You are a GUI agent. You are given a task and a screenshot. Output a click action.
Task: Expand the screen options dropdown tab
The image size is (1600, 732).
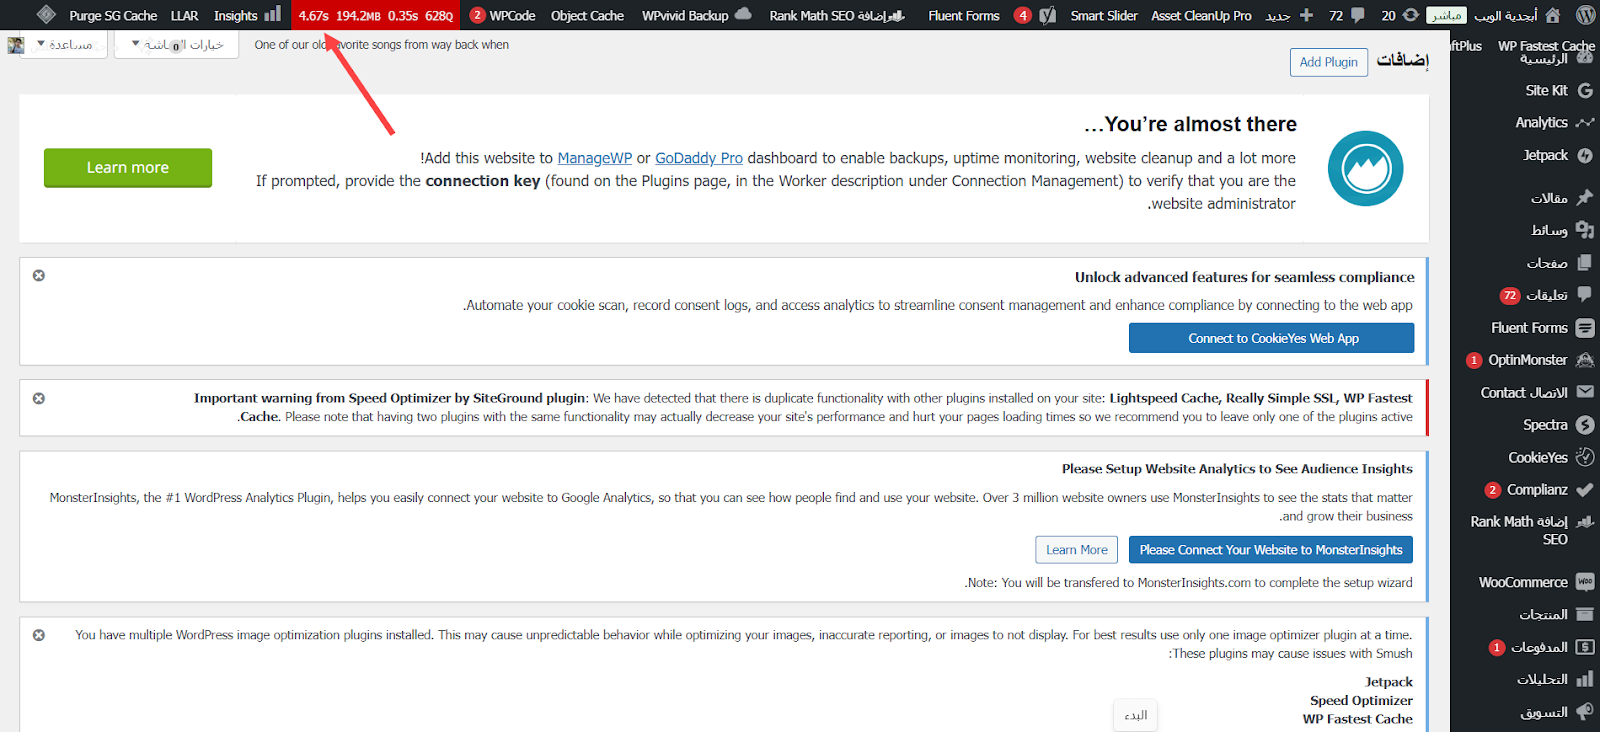click(177, 45)
